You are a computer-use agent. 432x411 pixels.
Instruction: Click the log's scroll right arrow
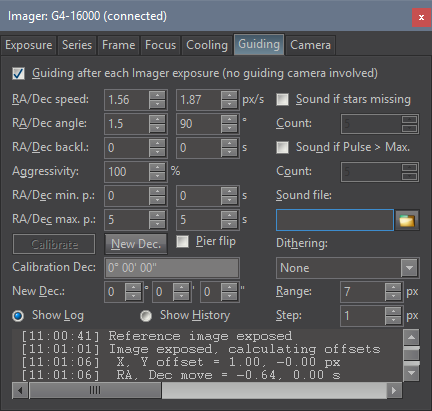point(394,390)
